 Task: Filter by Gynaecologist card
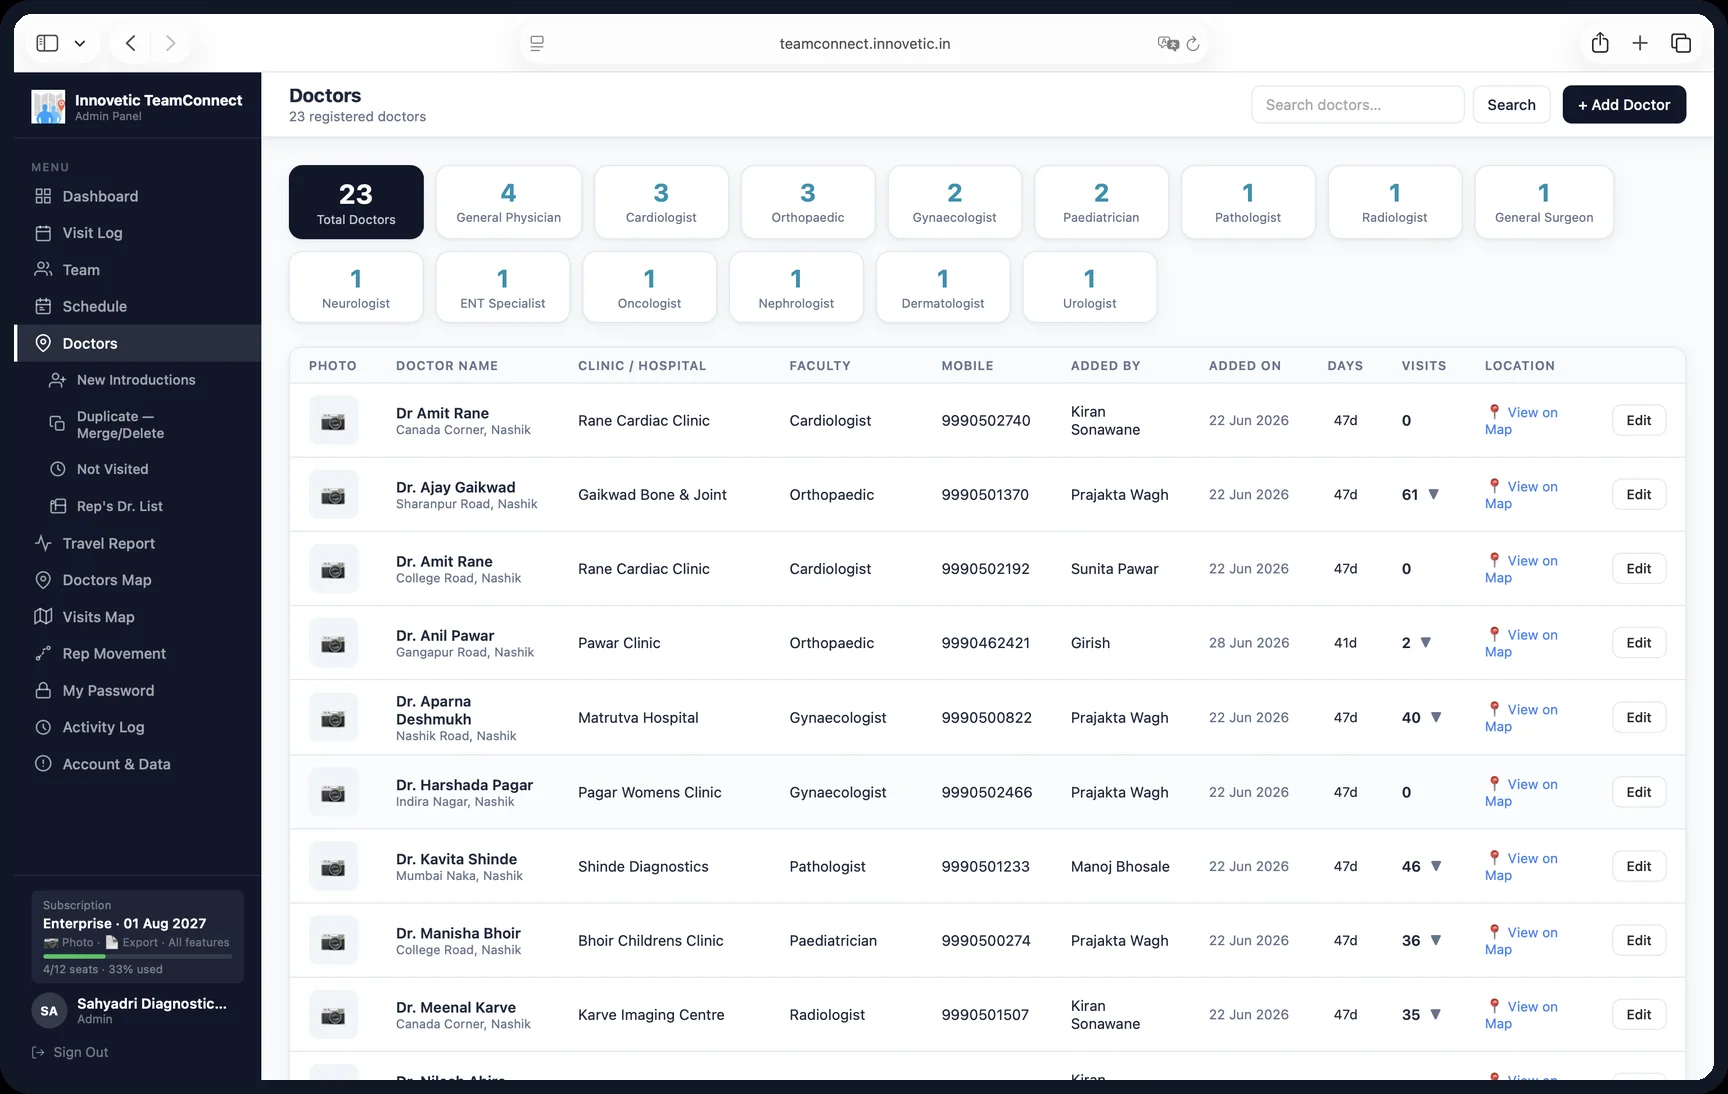coord(955,202)
